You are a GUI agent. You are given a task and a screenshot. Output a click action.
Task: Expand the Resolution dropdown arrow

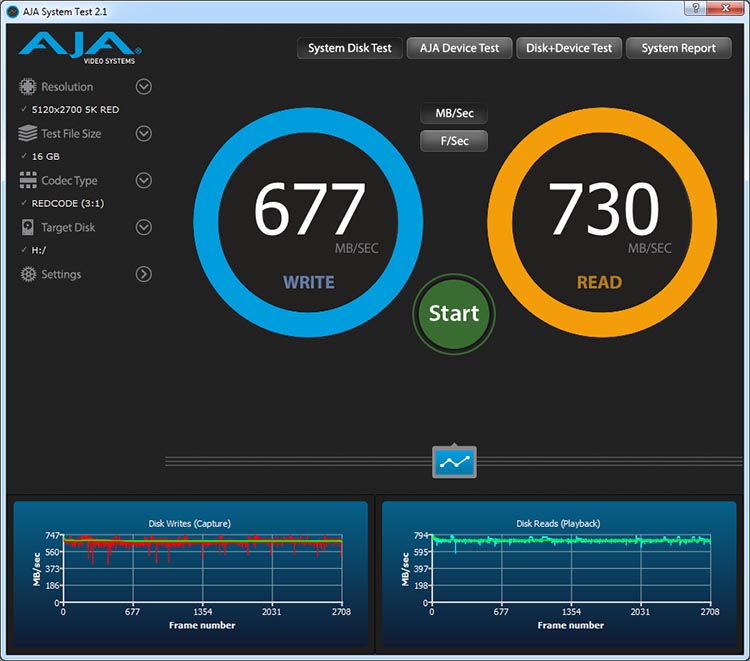[143, 87]
